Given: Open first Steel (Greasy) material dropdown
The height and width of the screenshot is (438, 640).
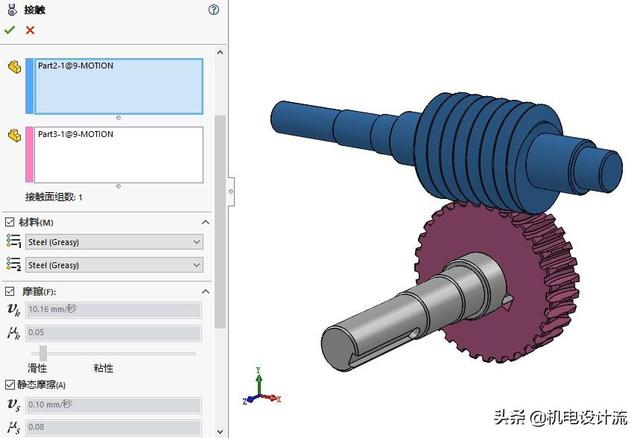Looking at the screenshot, I should pos(114,242).
